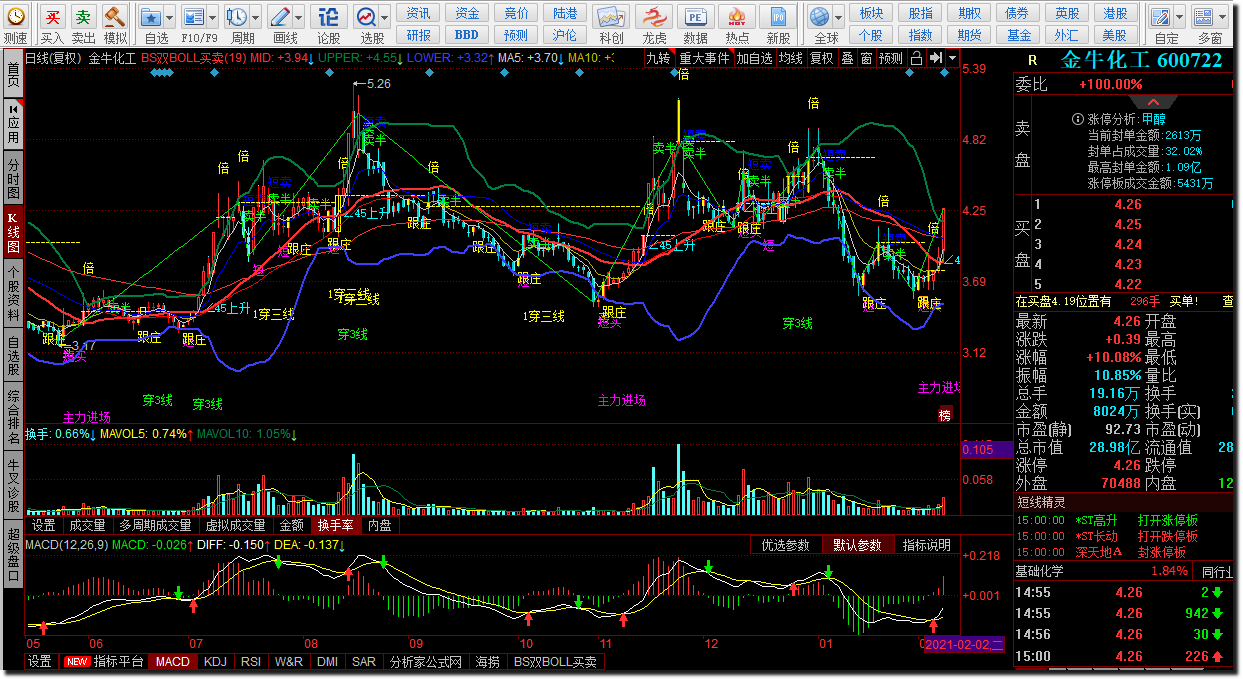Click the R marker beside 金牛化工 title

click(1032, 61)
